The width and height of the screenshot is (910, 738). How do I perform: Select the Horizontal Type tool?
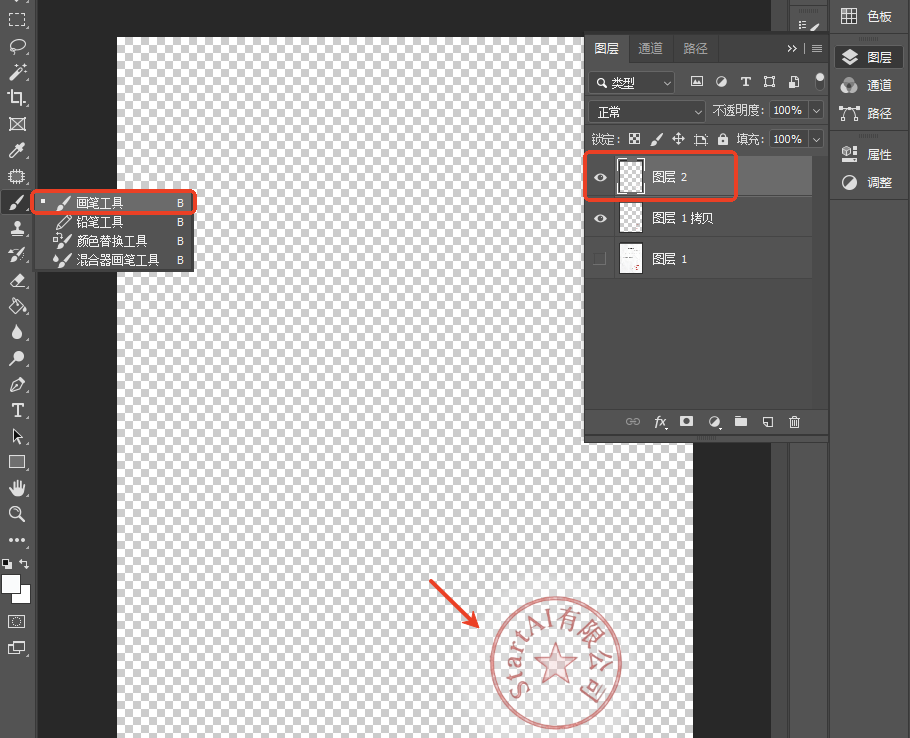17,410
